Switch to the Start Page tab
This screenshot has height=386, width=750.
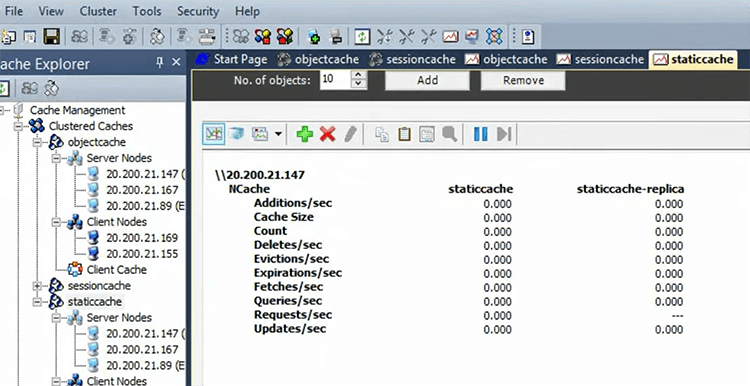232,59
